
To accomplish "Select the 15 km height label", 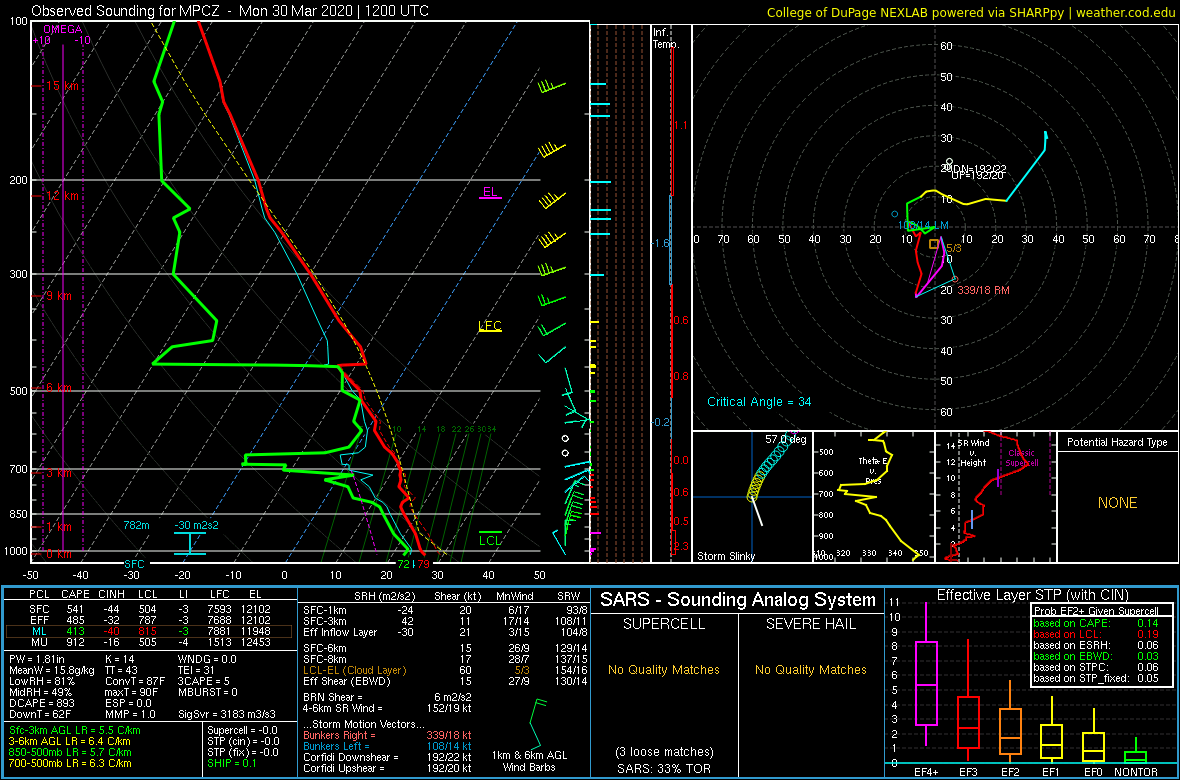I will [x=62, y=86].
